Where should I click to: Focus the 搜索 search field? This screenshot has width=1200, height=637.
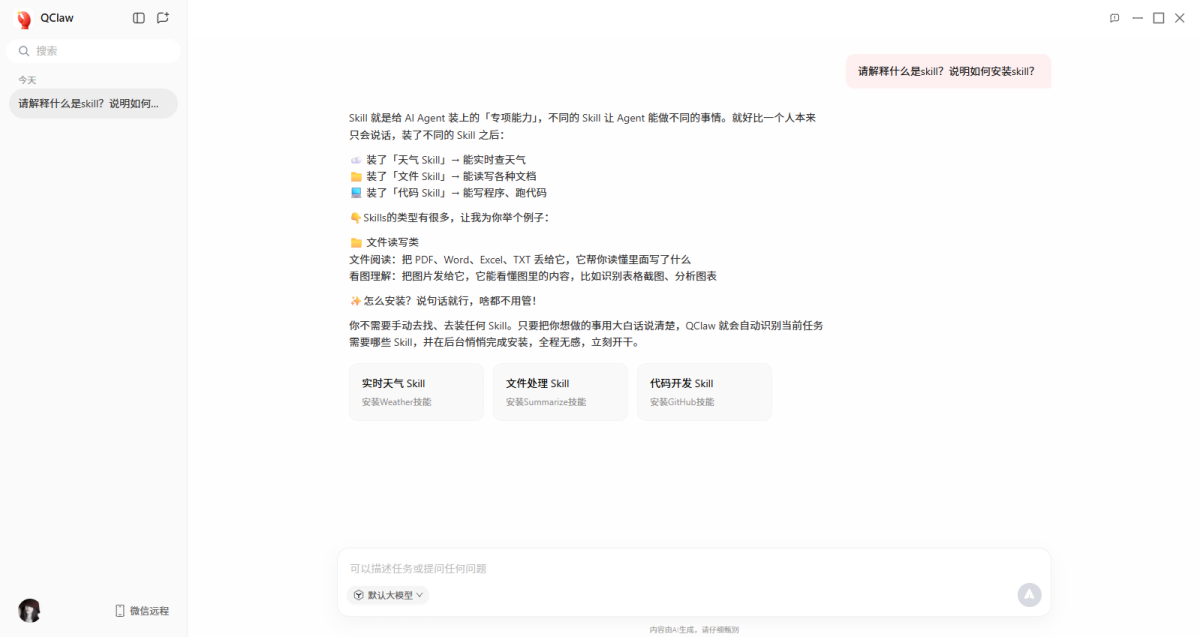(x=100, y=51)
